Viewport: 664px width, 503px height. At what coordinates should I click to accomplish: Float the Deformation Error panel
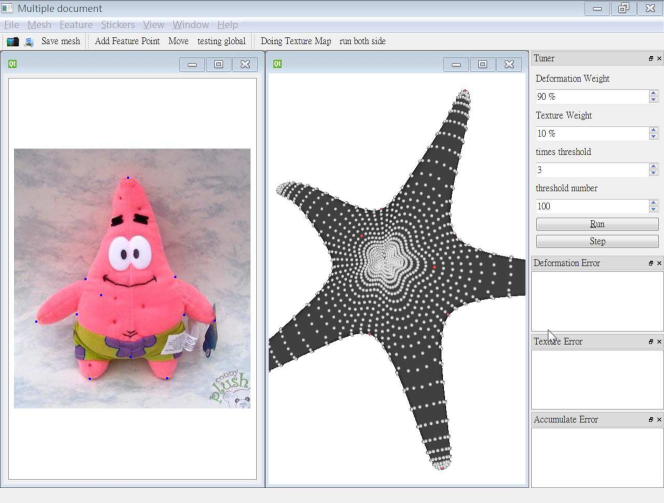651,263
